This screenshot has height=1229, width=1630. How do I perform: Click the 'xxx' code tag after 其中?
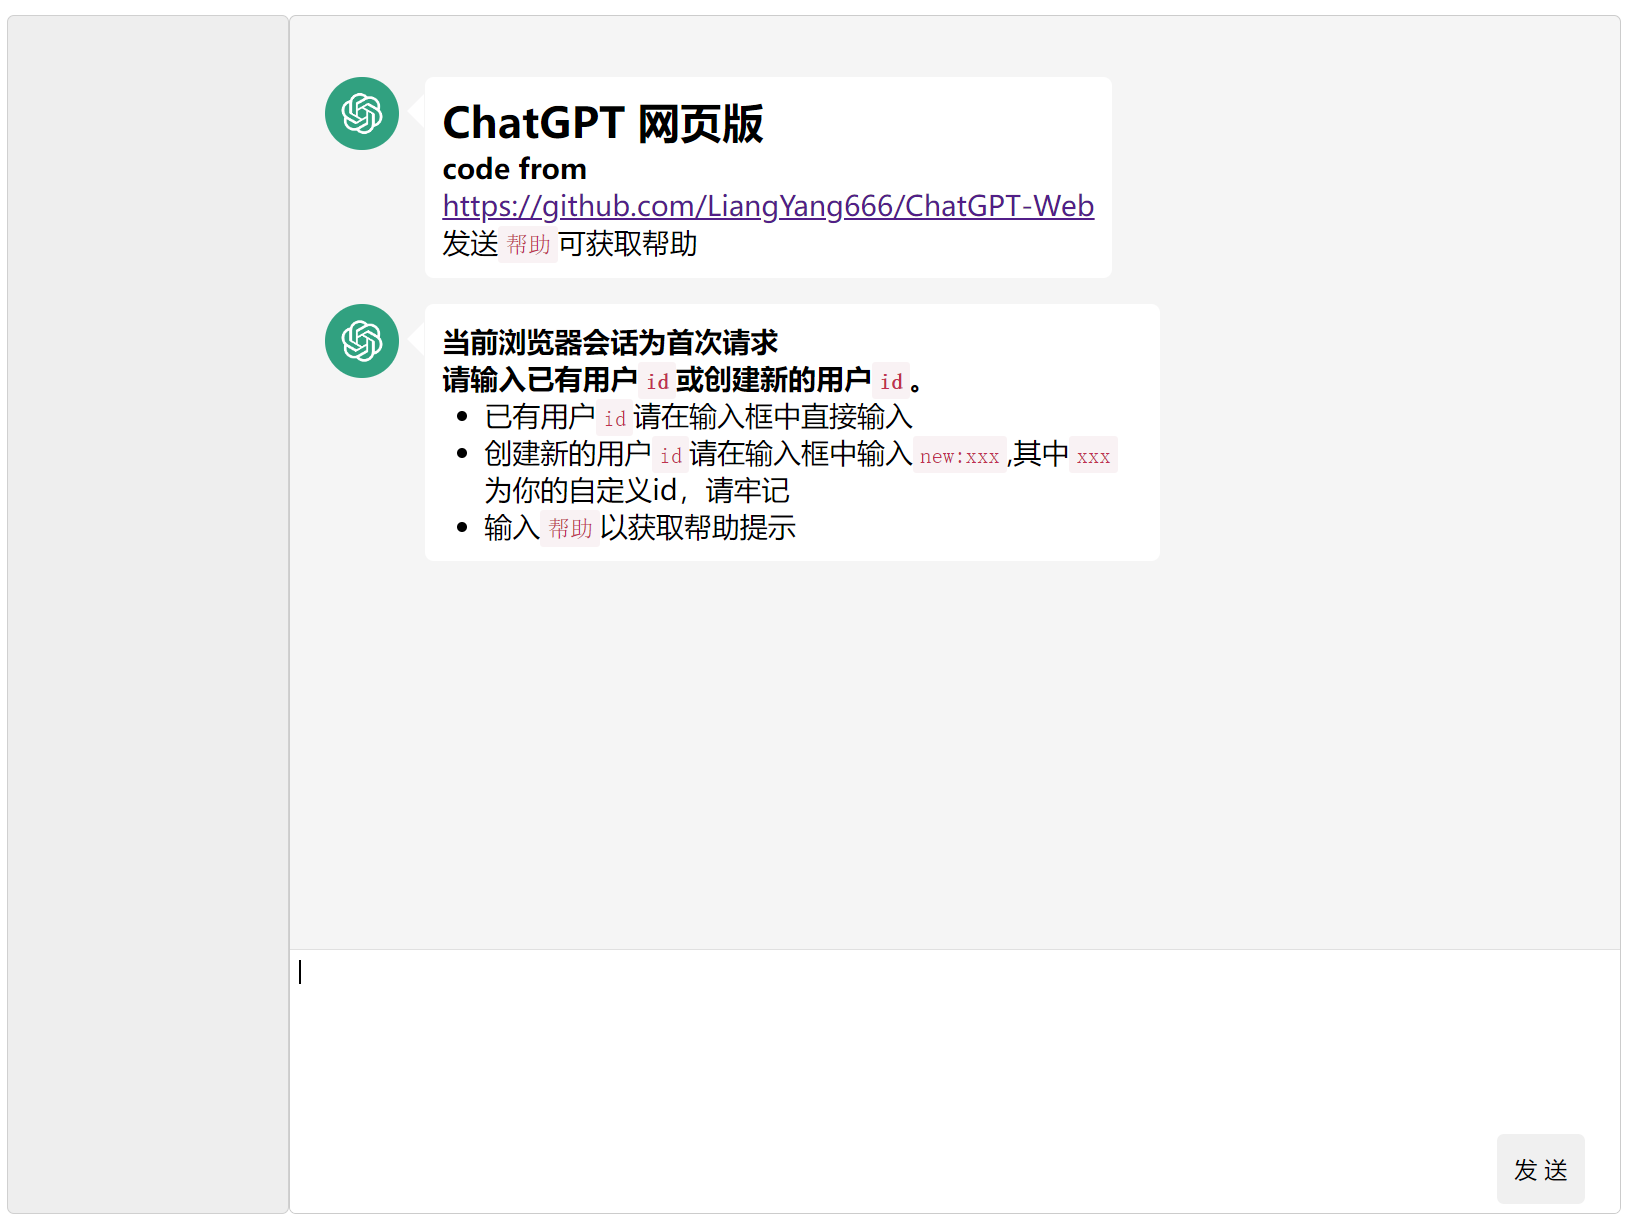[x=1093, y=456]
